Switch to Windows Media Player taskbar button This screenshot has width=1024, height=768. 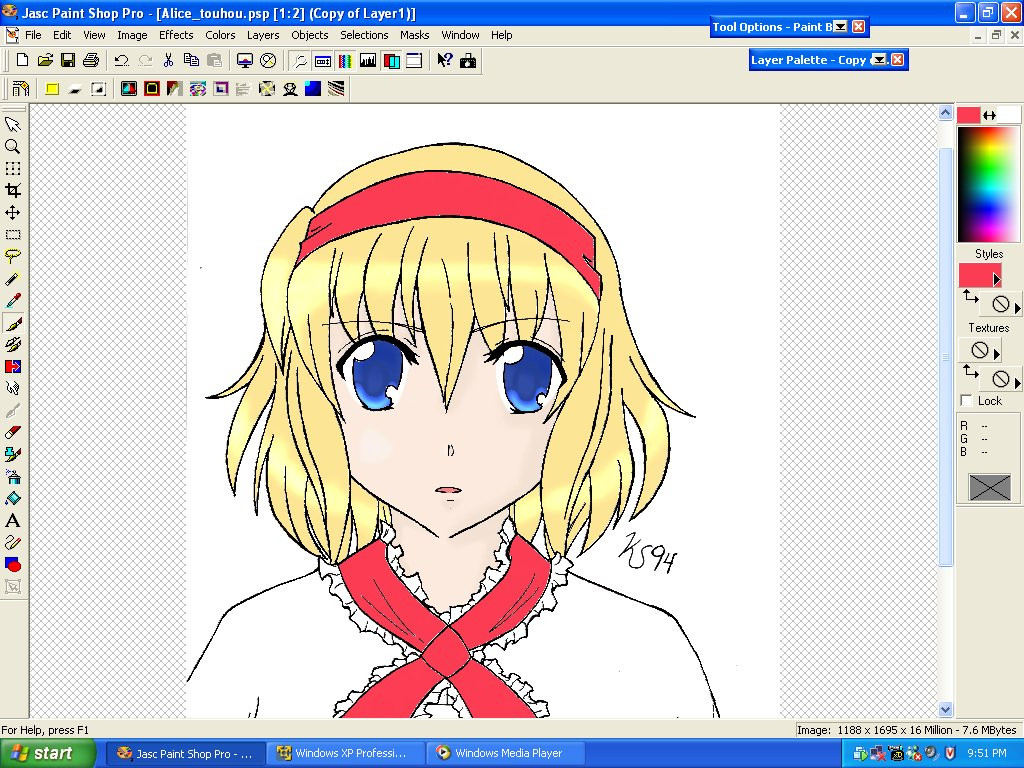tap(504, 753)
